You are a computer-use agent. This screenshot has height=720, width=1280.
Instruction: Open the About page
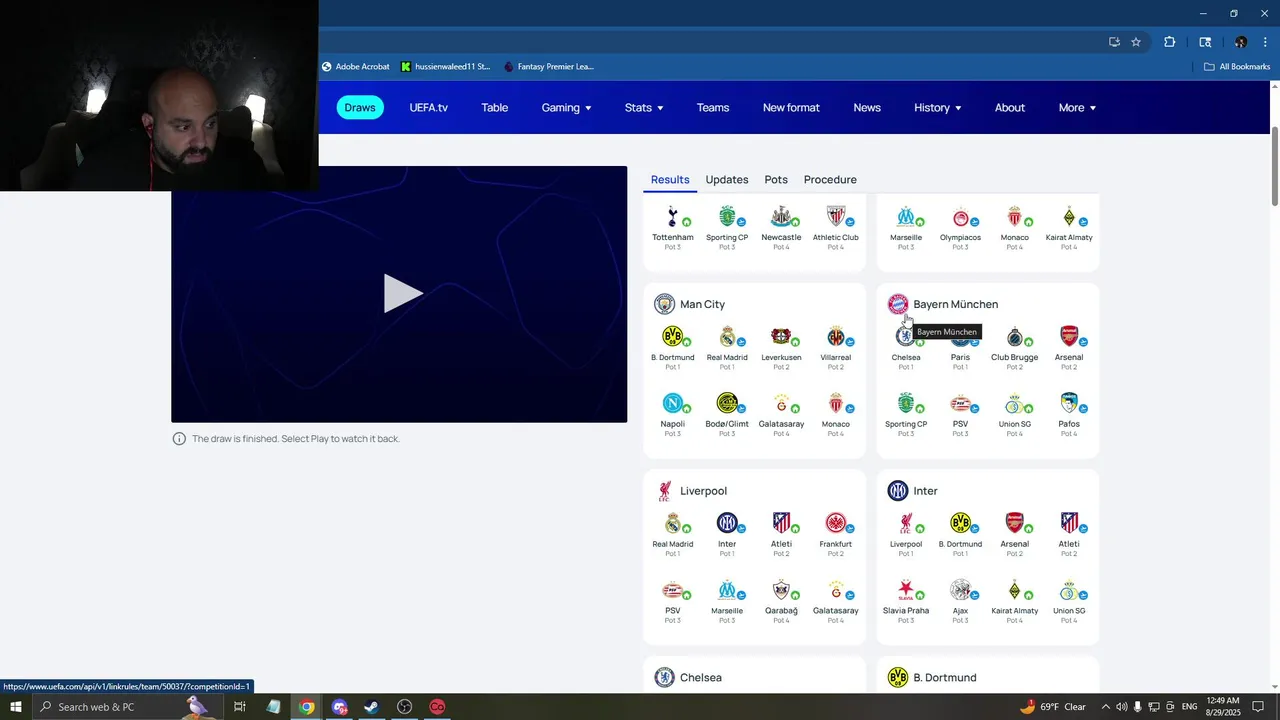[x=1010, y=108]
